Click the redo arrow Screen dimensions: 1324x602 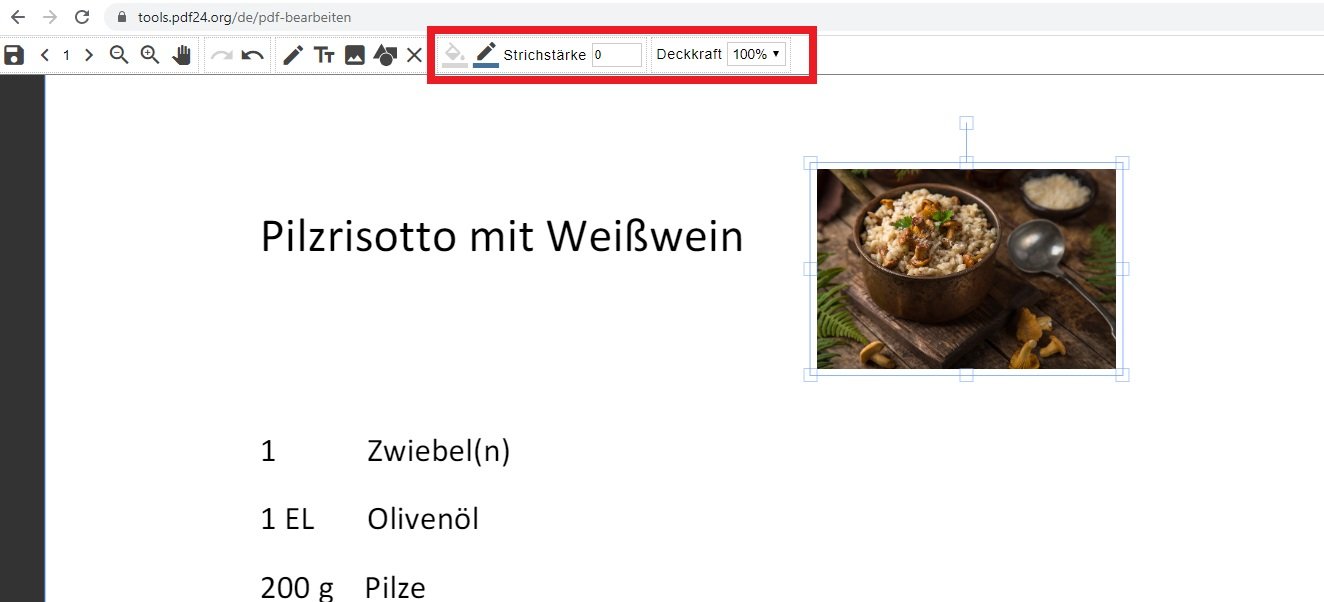pyautogui.click(x=222, y=55)
